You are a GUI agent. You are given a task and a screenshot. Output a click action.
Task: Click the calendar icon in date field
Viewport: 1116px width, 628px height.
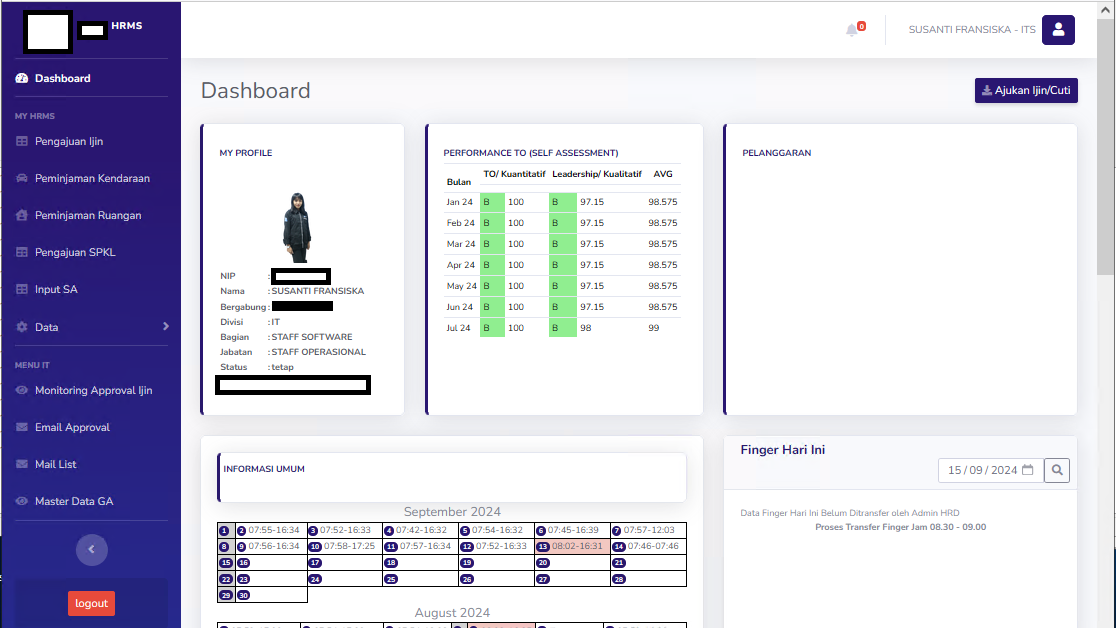coord(1027,470)
